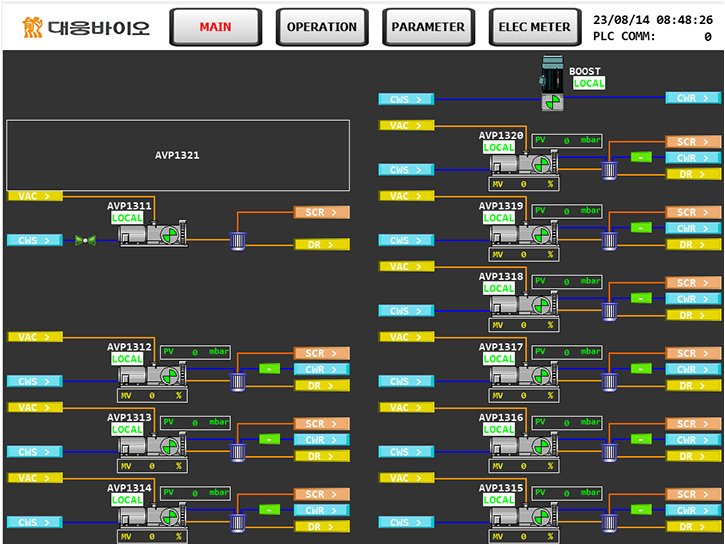Click the SCR arrow tag for AVP1317
725x545 pixels.
[x=693, y=354]
